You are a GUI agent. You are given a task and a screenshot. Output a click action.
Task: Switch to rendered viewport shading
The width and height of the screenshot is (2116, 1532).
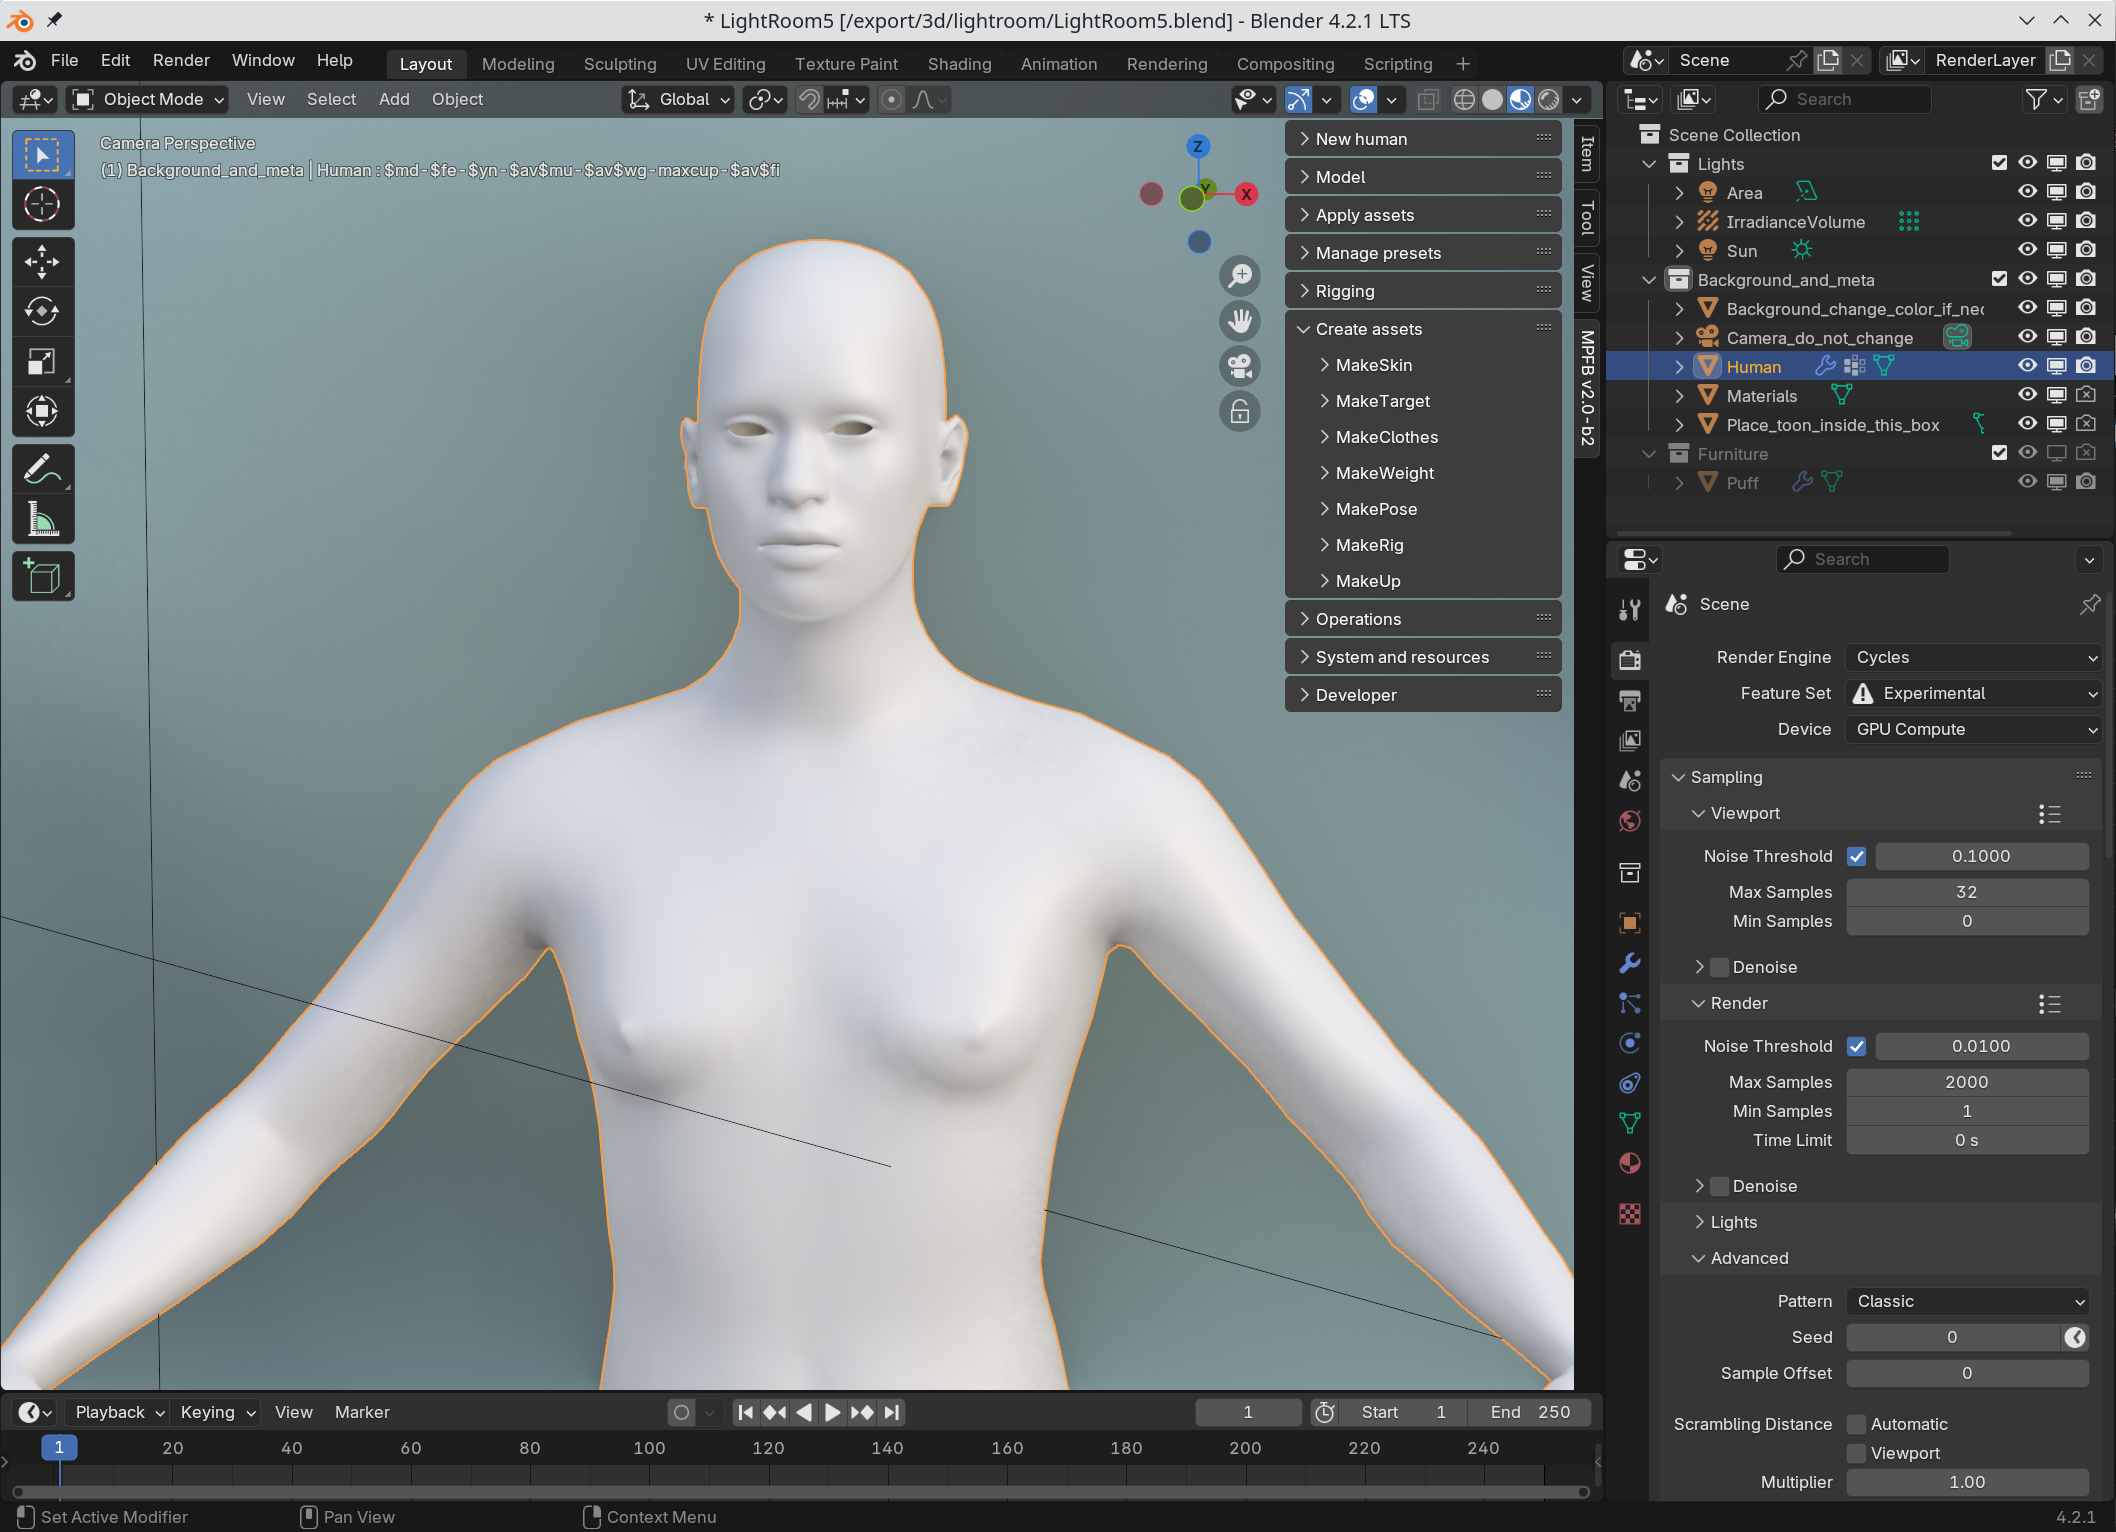point(1549,99)
